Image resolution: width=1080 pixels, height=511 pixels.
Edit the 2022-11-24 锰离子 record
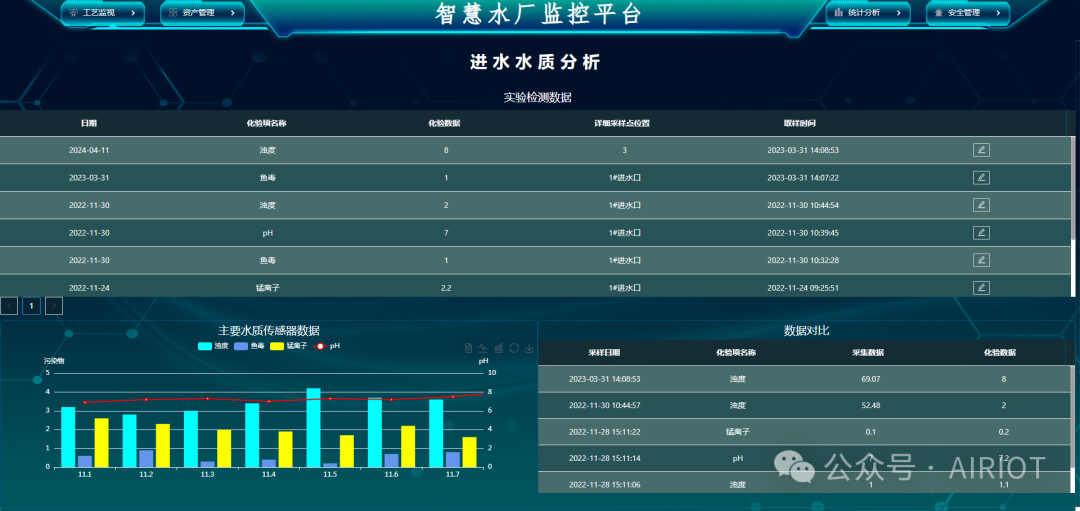tap(982, 287)
